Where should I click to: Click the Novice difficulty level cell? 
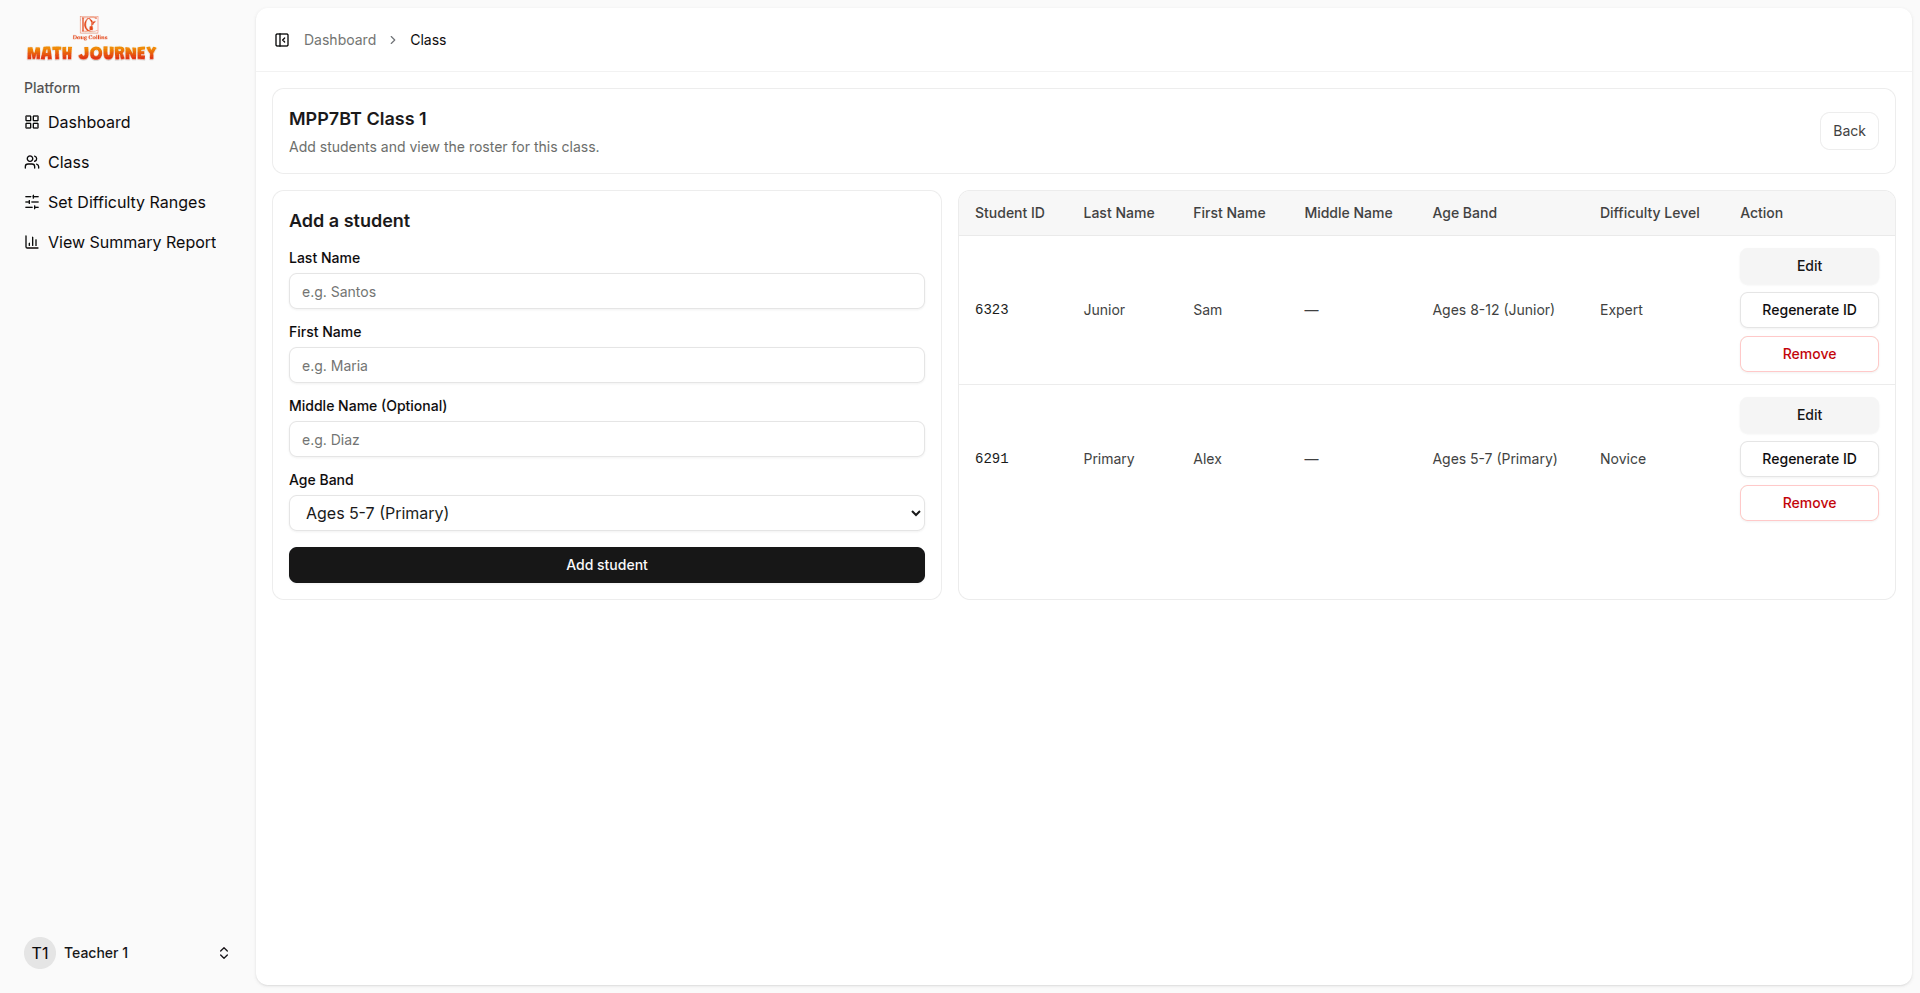[x=1622, y=459]
